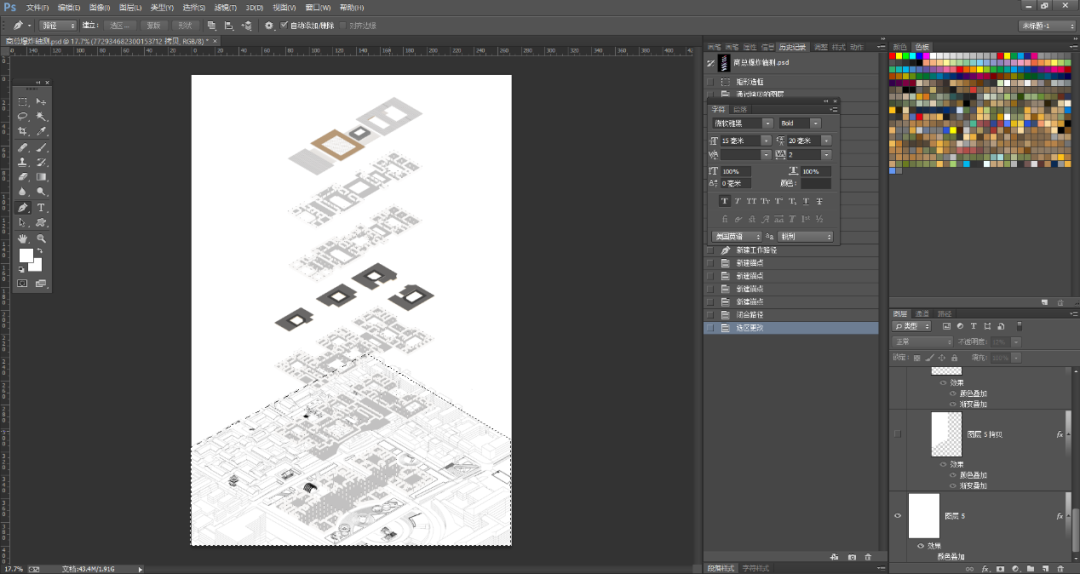Open the 文件(F) menu

click(x=37, y=8)
